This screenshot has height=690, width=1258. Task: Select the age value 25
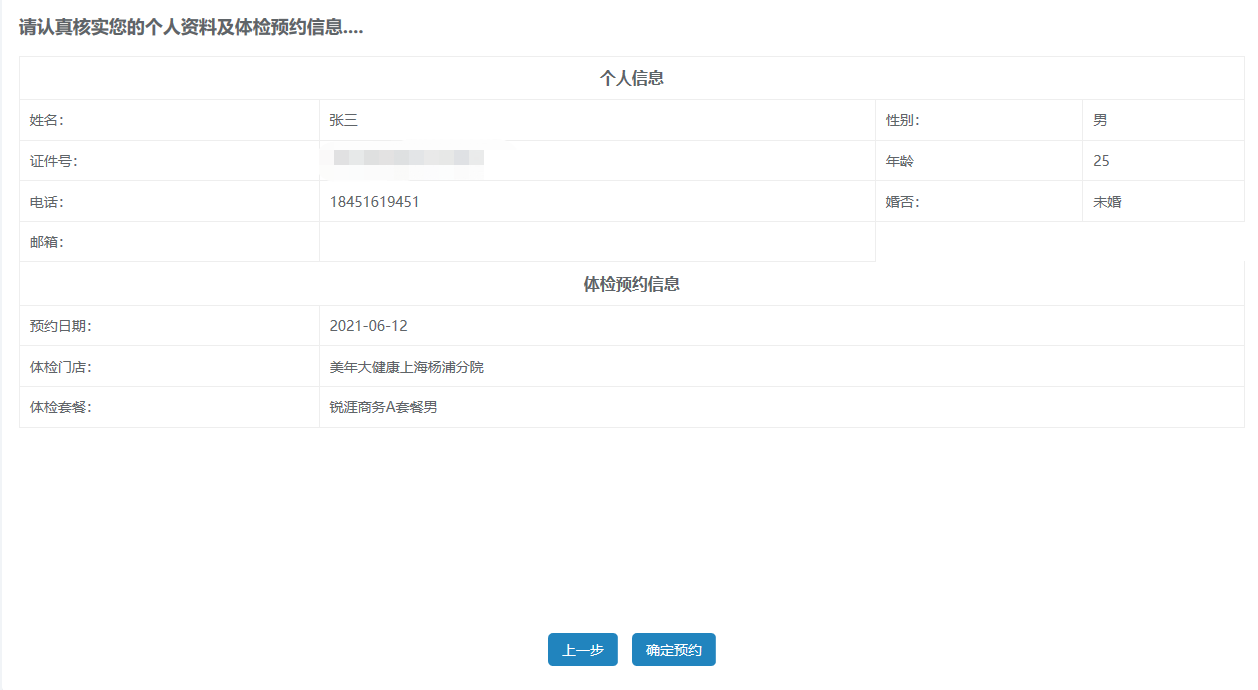[x=1101, y=161]
